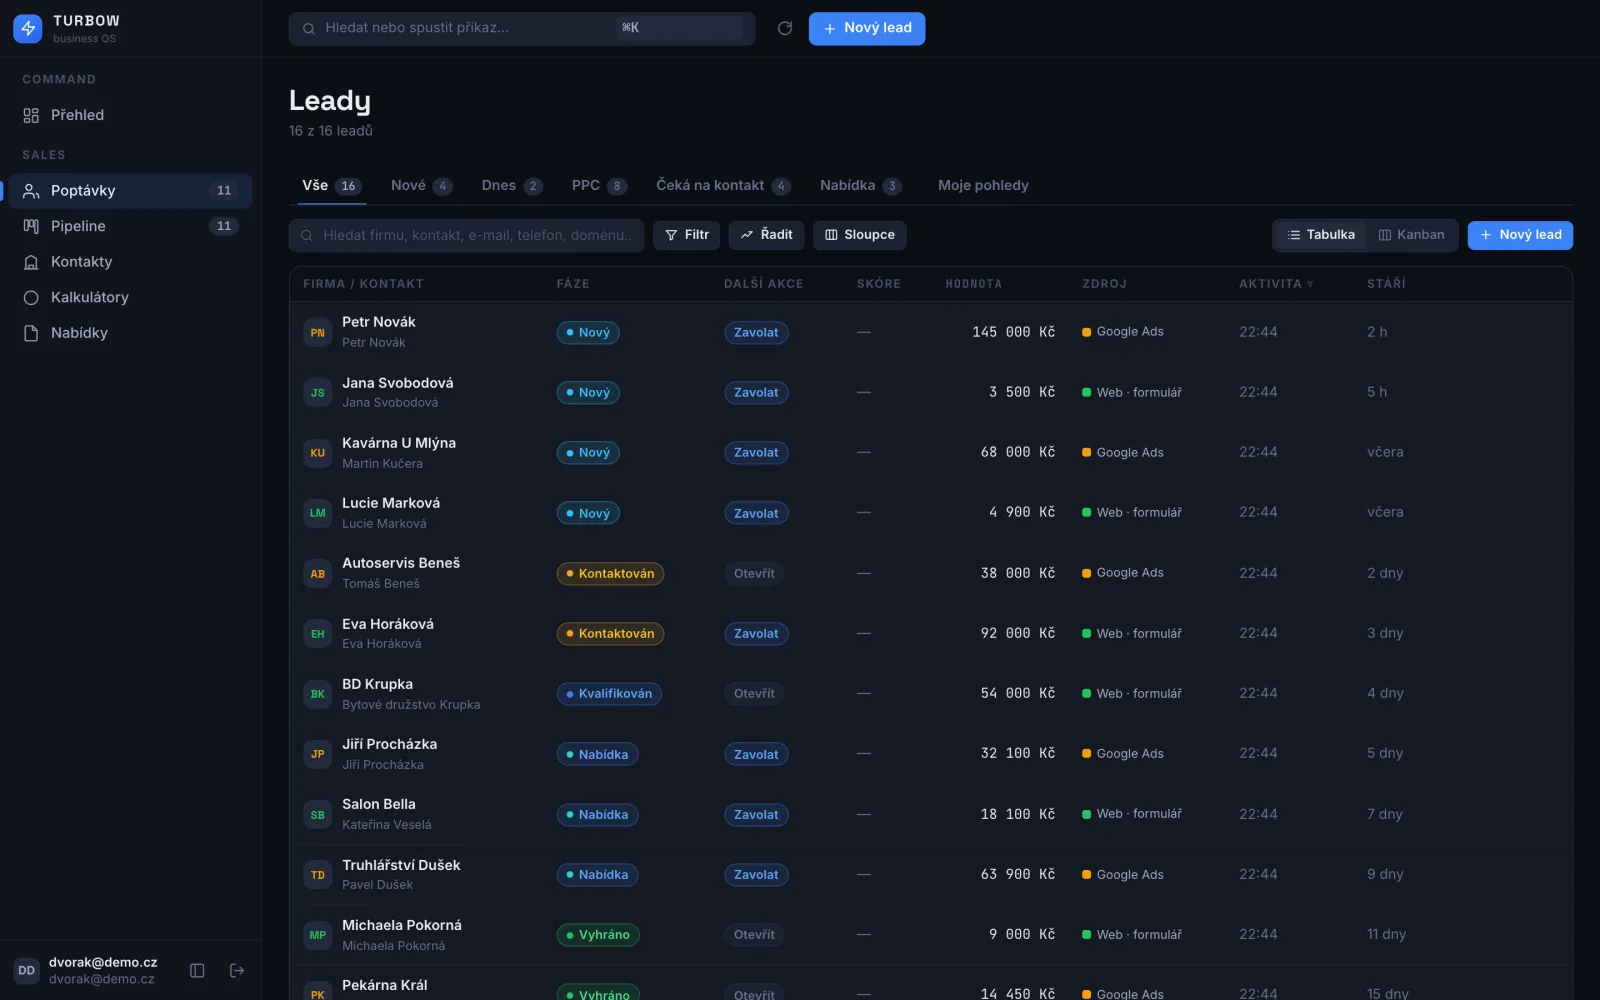Select the Nové tab

421,186
